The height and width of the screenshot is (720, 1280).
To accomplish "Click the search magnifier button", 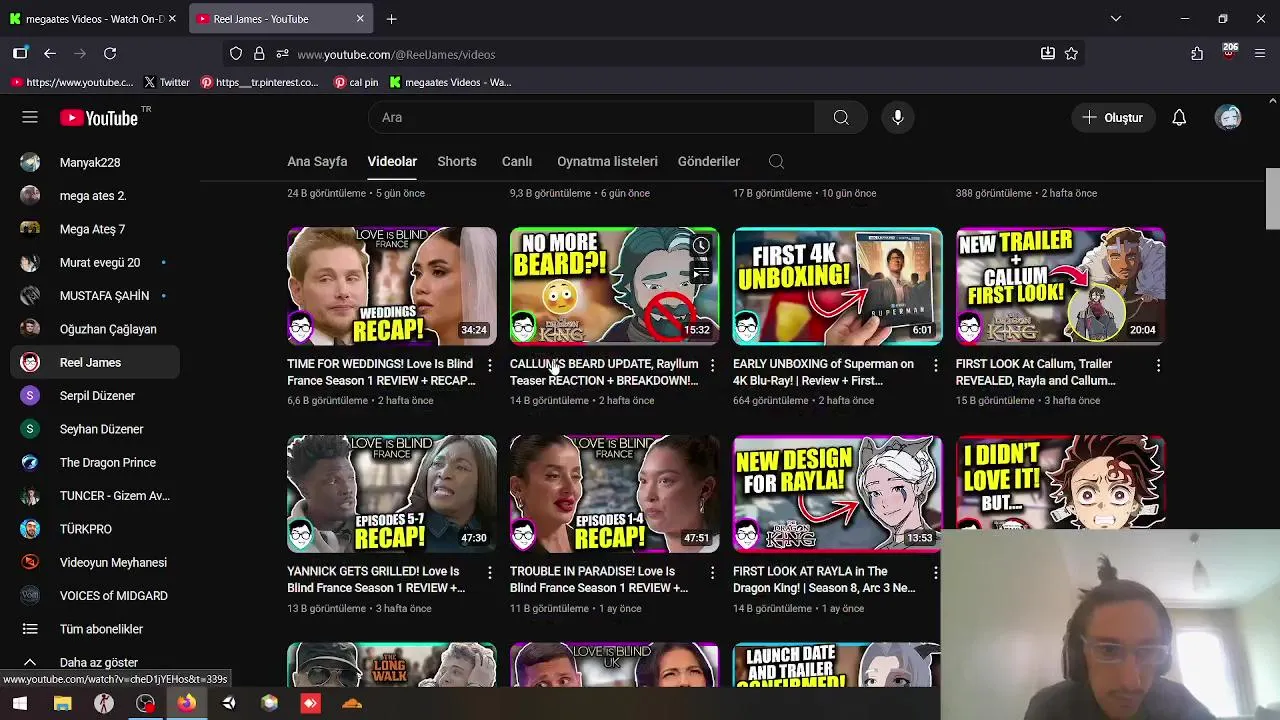I will tap(841, 118).
